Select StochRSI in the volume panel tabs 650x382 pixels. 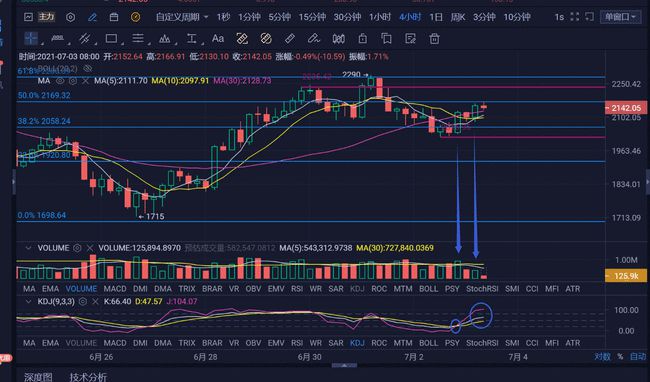click(x=482, y=289)
